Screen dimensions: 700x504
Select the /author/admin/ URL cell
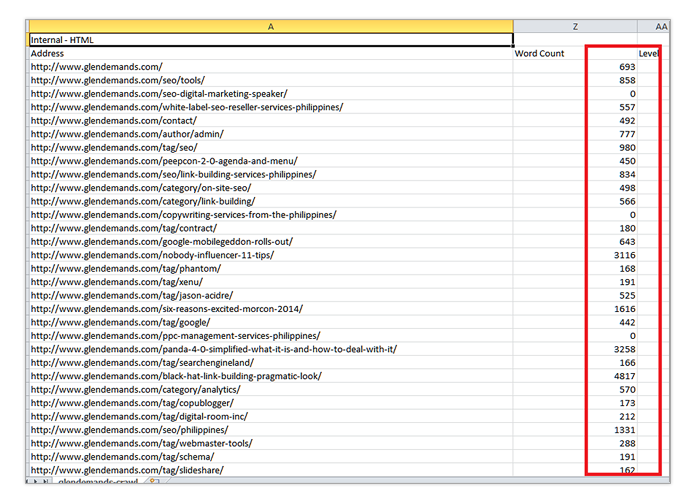[271, 134]
